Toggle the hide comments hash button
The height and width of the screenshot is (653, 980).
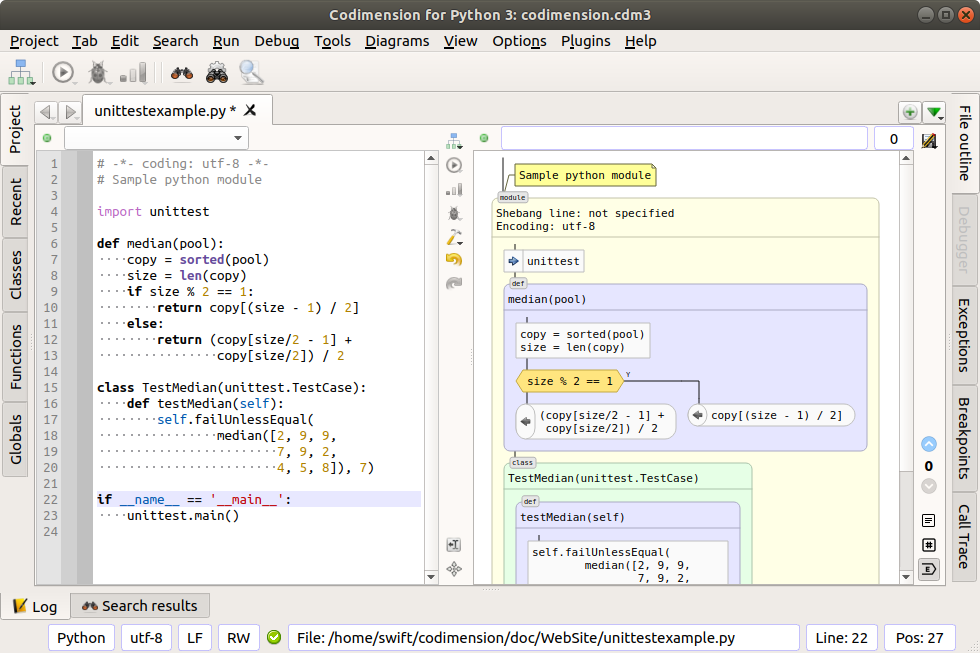coord(929,545)
